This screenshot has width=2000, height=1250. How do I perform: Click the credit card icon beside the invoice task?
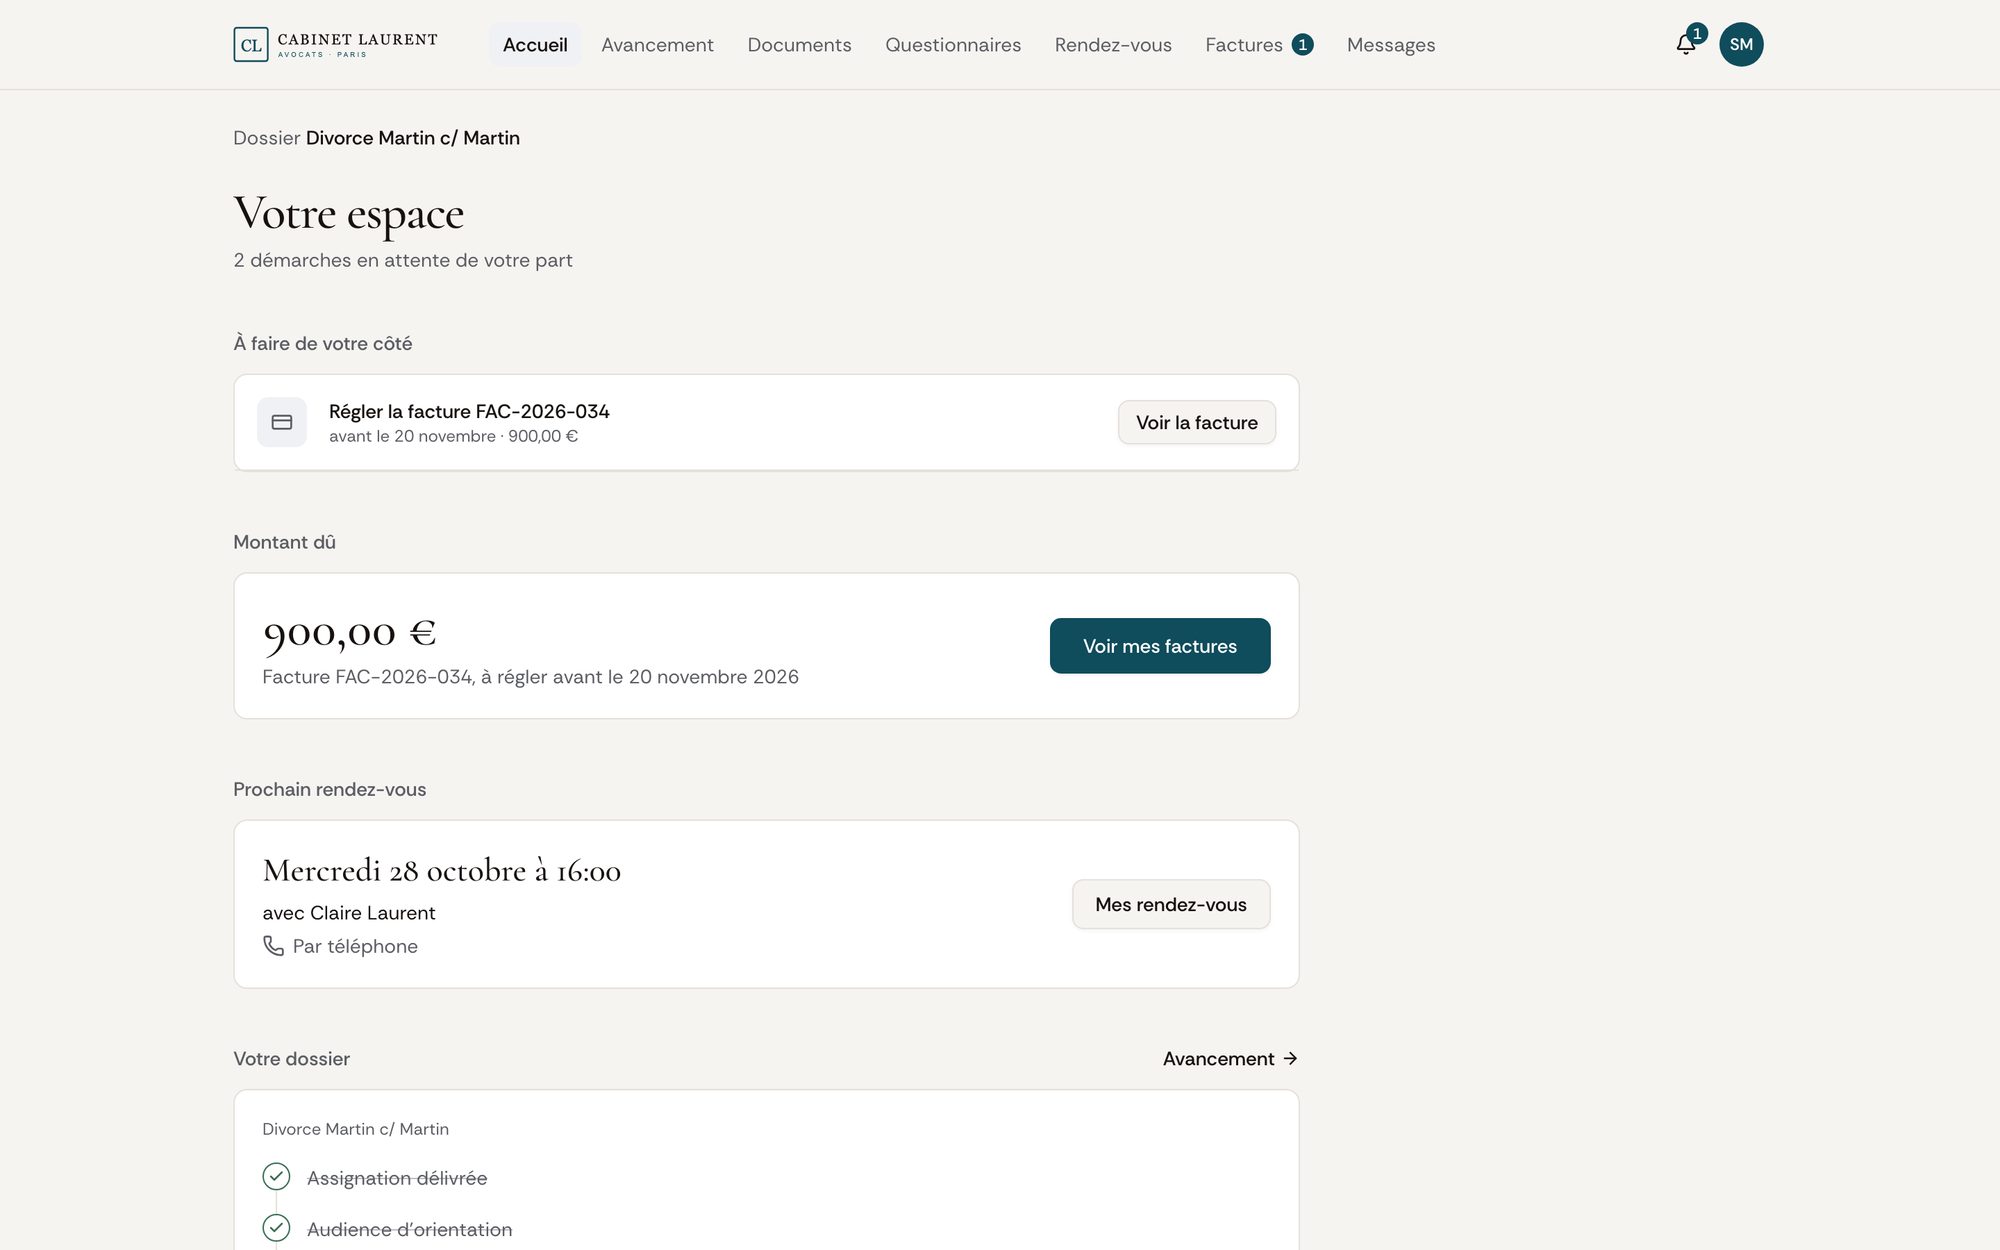pos(282,422)
